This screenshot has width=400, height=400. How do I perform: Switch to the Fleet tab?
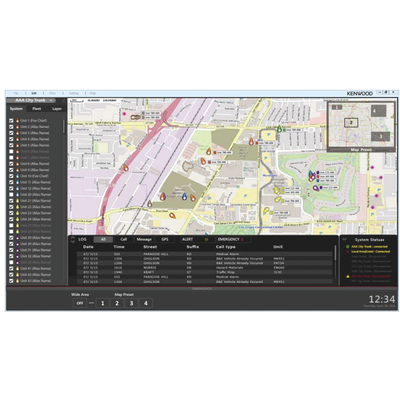pyautogui.click(x=37, y=109)
